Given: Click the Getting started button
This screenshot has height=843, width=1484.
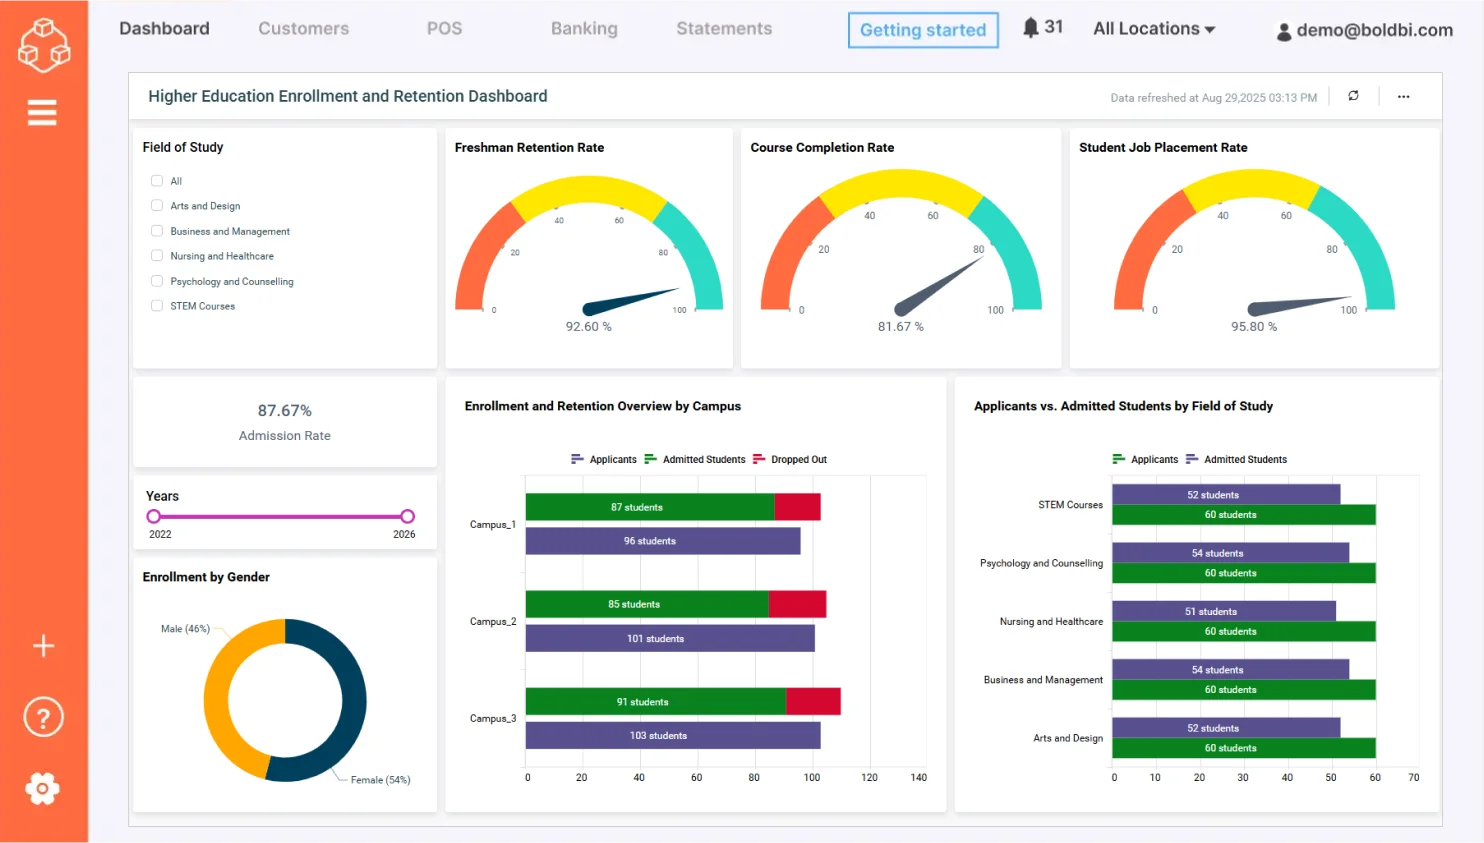Looking at the screenshot, I should click(922, 30).
